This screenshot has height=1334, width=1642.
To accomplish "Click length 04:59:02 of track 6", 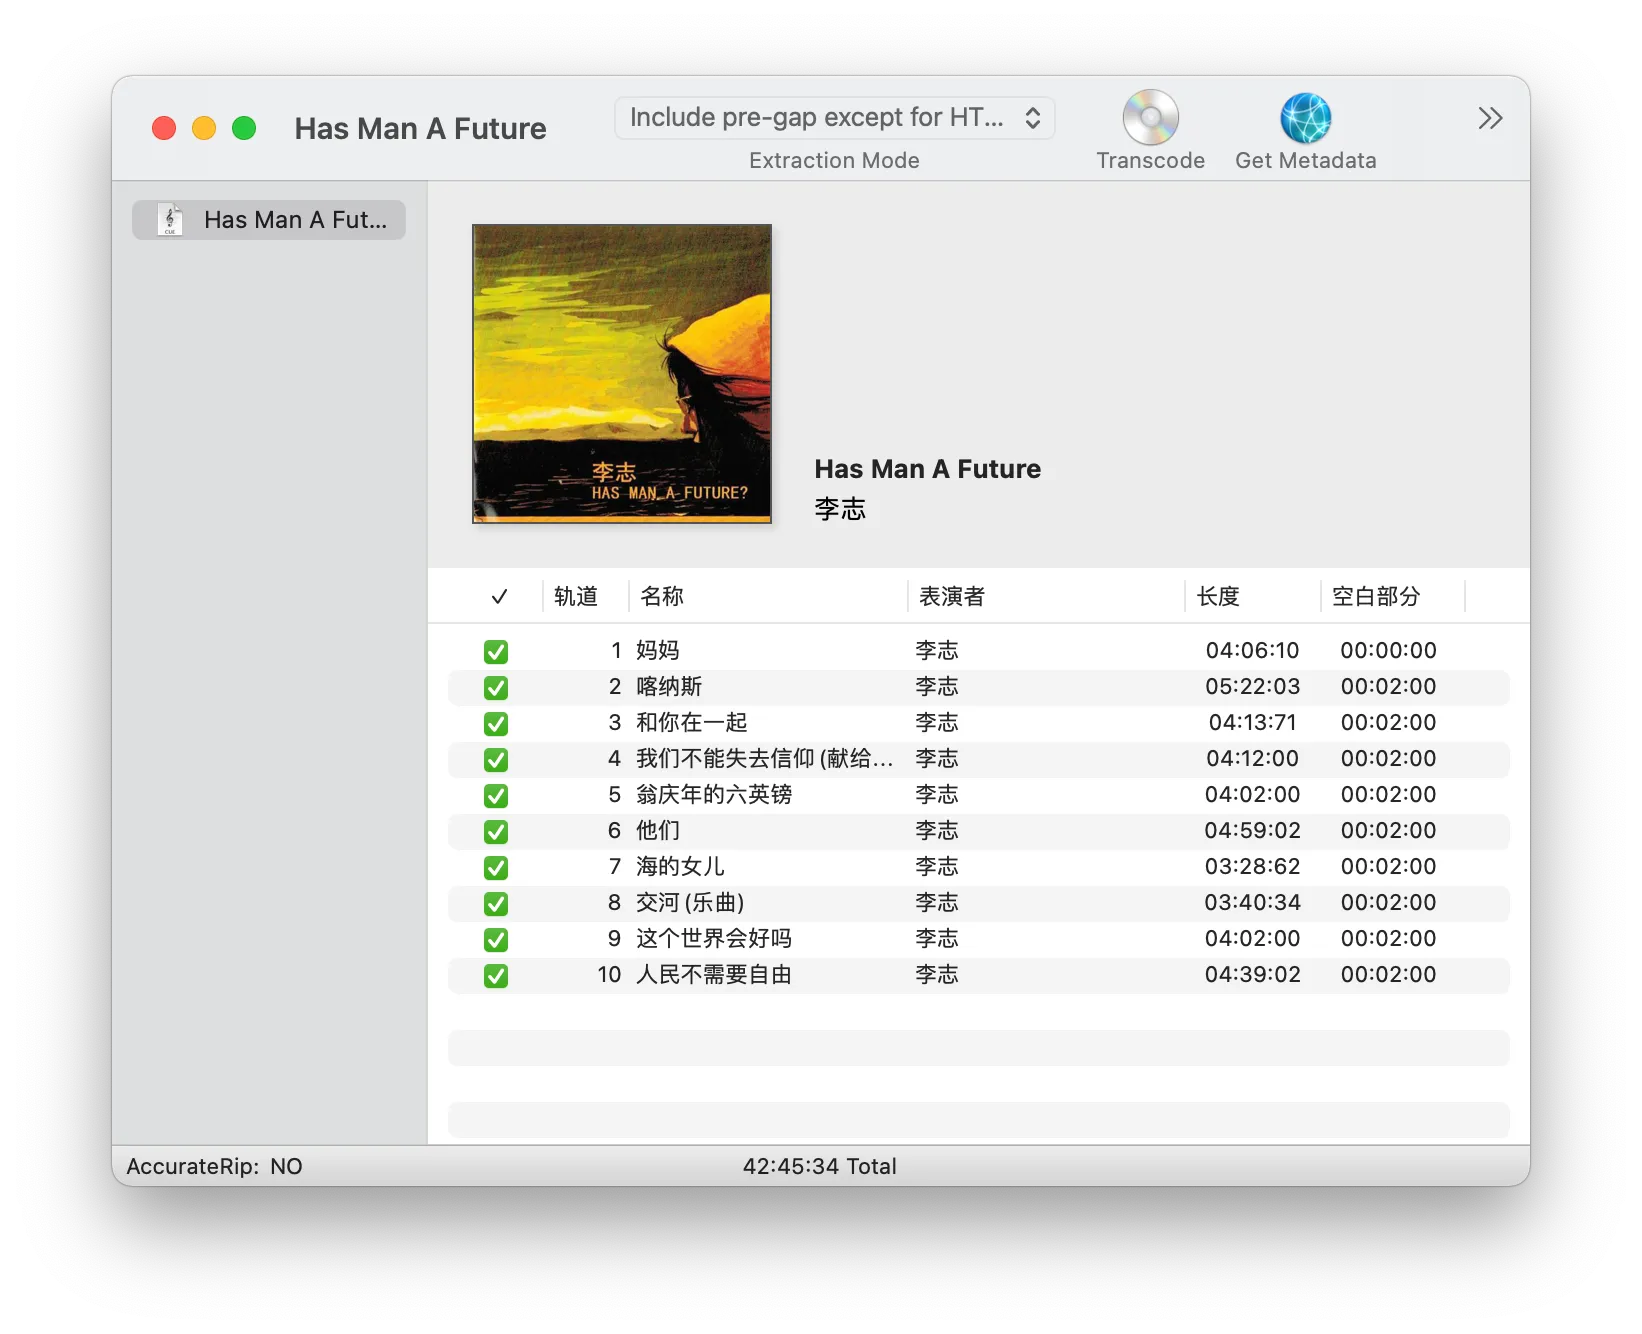I will tap(1252, 831).
